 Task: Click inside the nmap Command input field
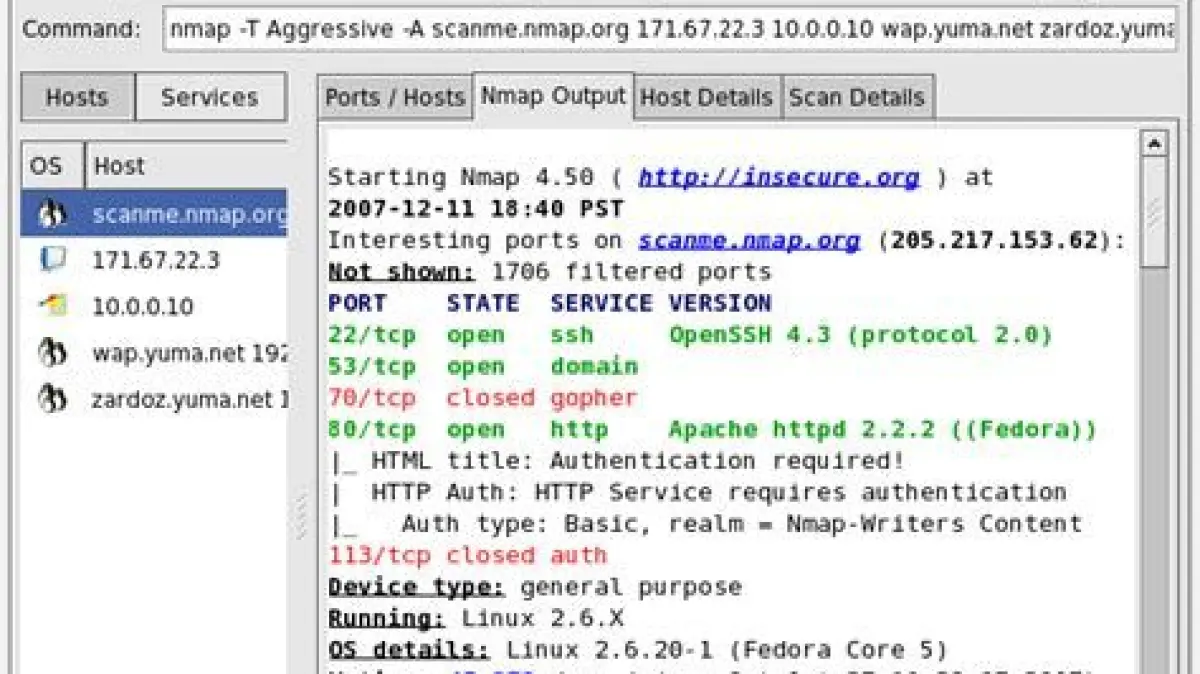coord(670,29)
